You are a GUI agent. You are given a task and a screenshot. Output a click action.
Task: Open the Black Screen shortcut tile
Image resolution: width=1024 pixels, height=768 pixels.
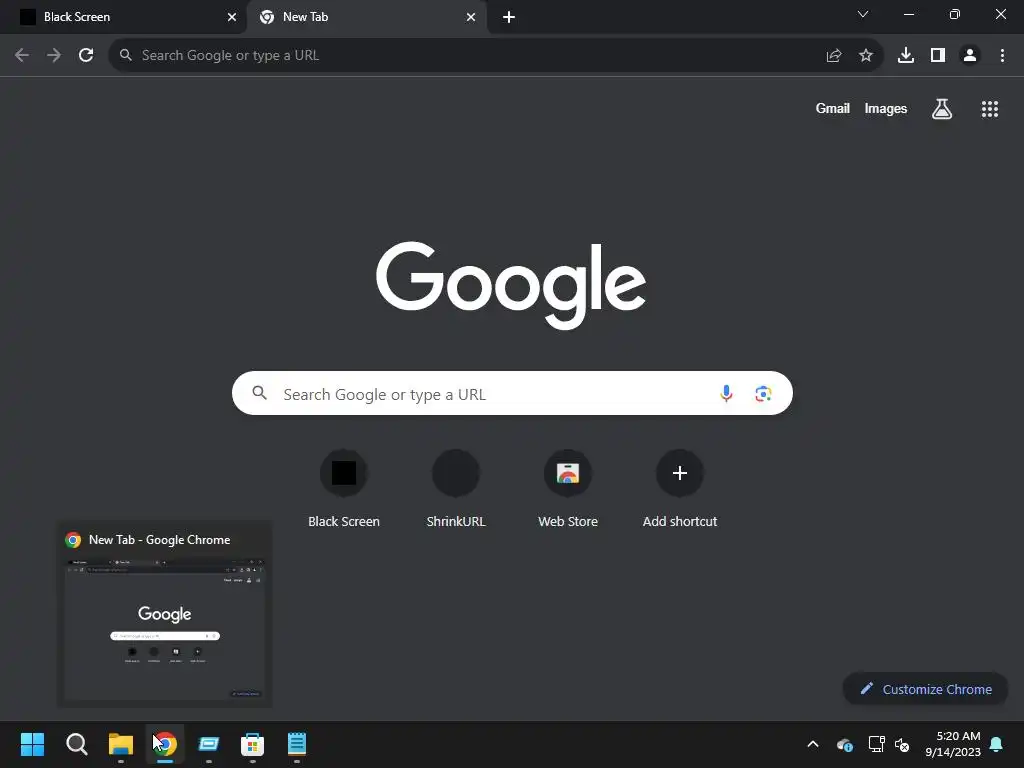tap(344, 488)
